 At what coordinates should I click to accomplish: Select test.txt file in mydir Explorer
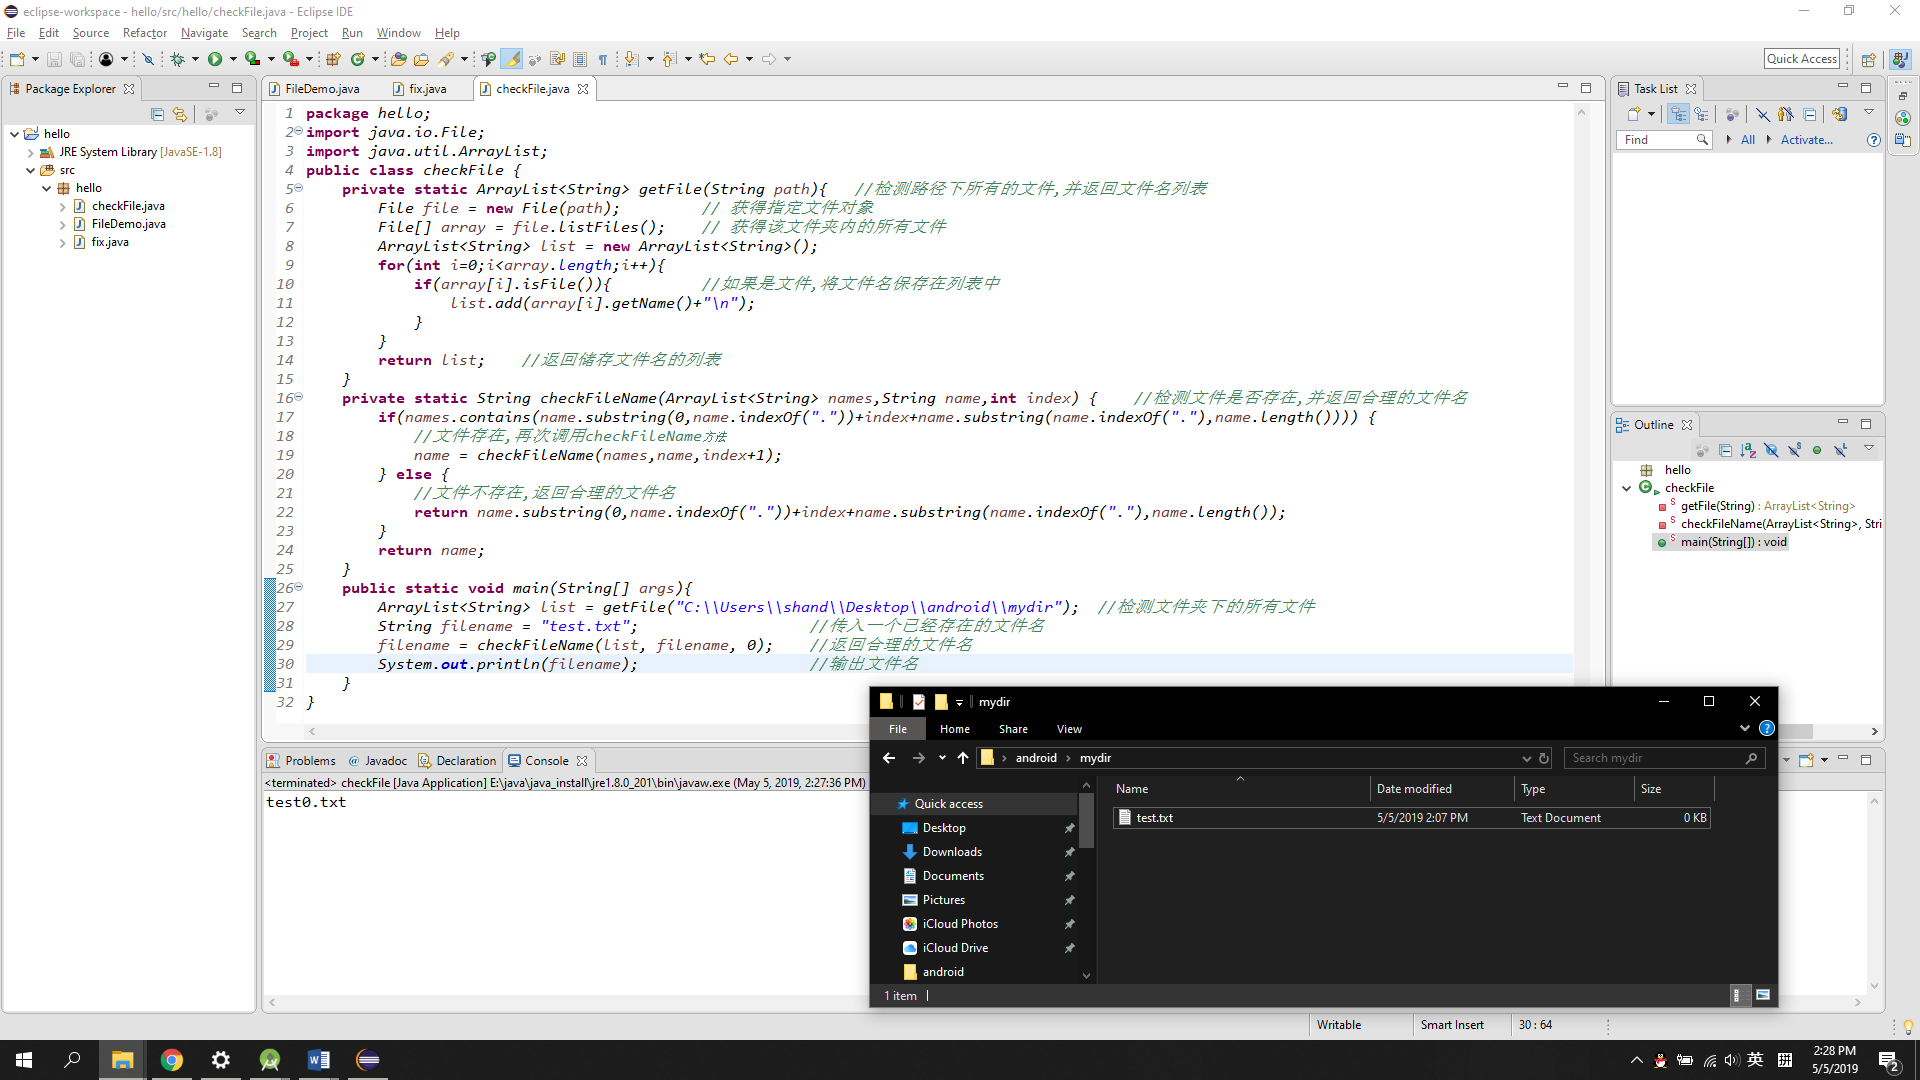(x=1411, y=818)
